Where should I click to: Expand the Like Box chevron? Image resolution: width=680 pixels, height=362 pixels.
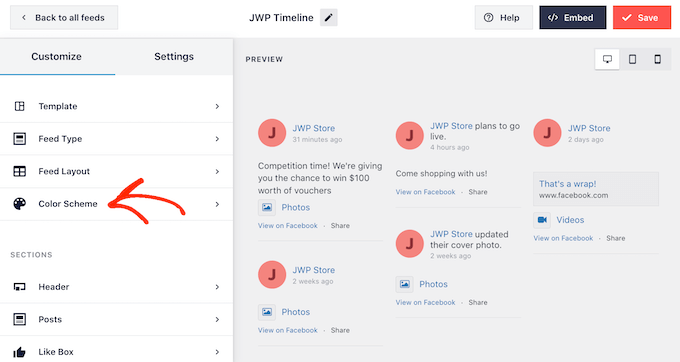pyautogui.click(x=217, y=352)
